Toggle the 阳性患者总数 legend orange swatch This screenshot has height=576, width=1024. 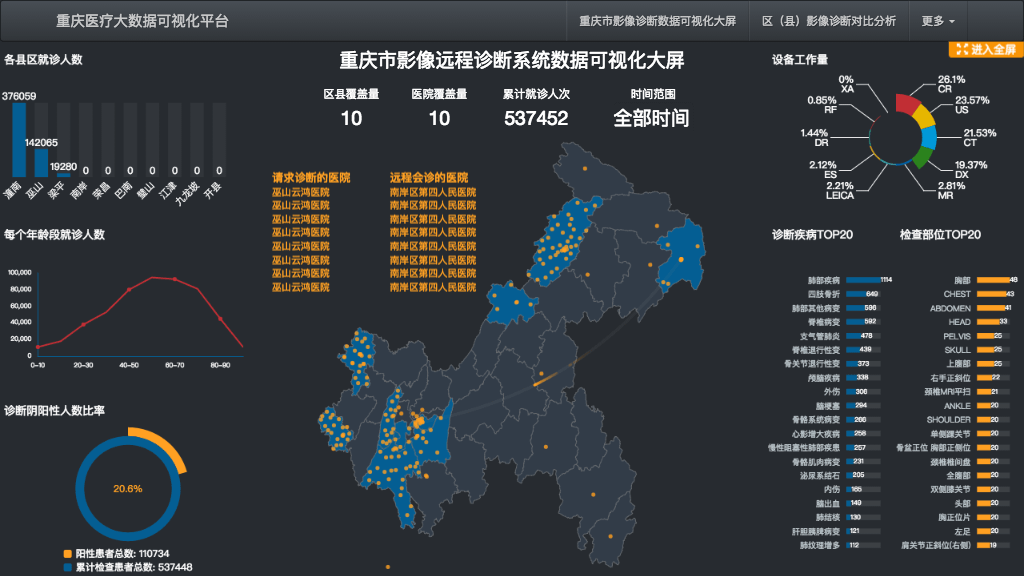(67, 553)
